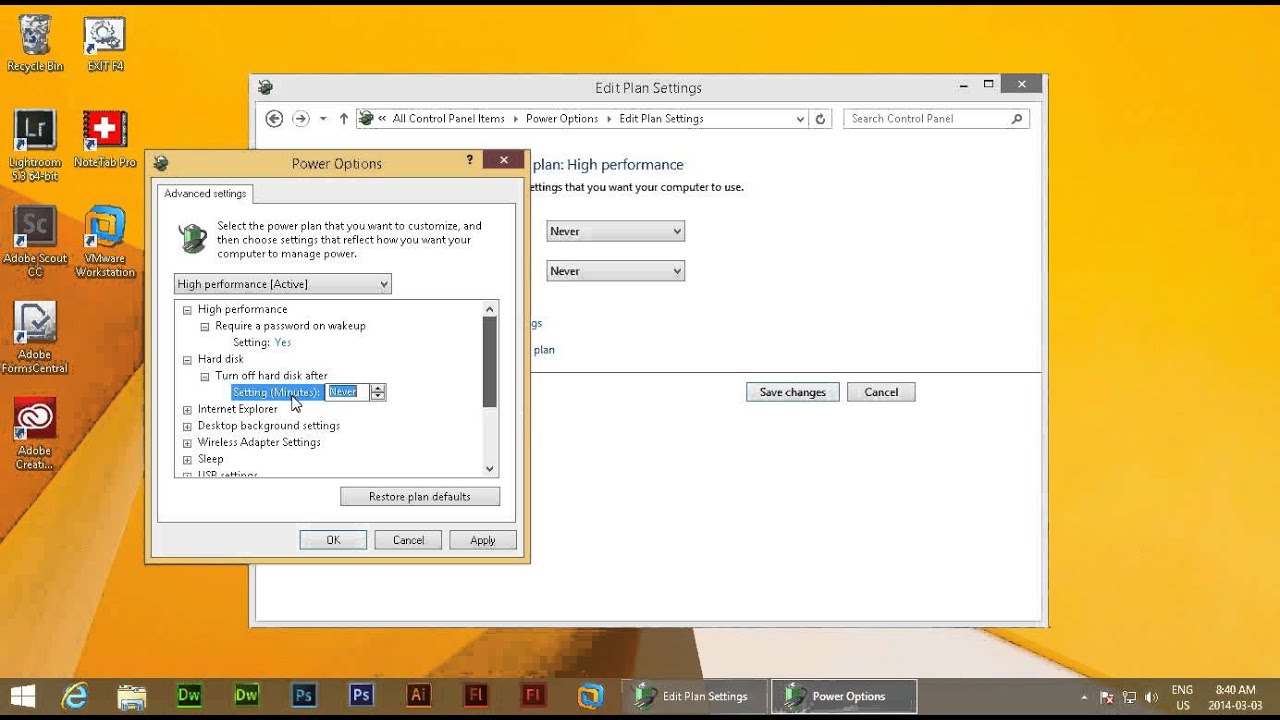1280x720 pixels.
Task: Open the address bar history dropdown
Action: 800,119
